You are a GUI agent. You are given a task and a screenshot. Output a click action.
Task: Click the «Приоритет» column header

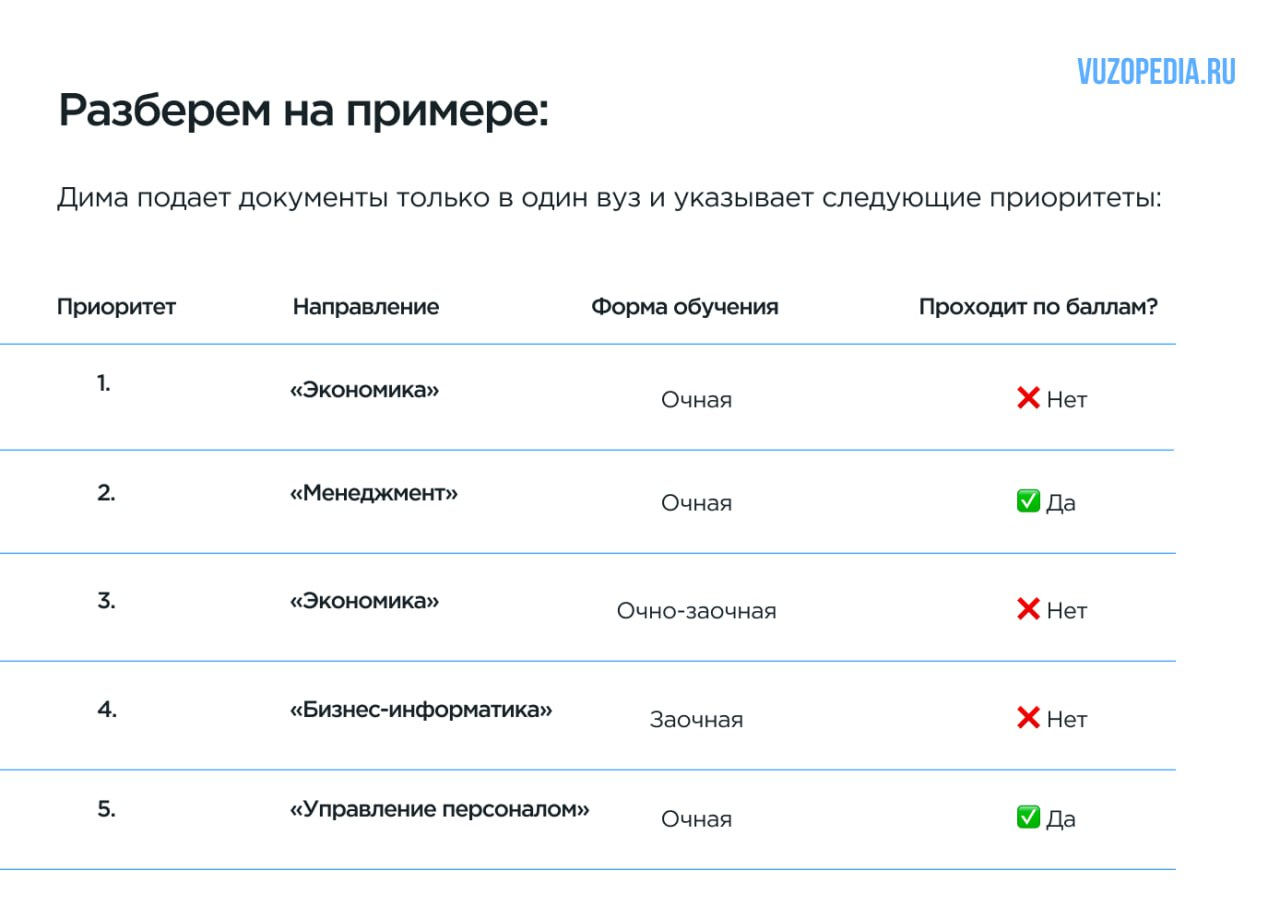point(116,307)
